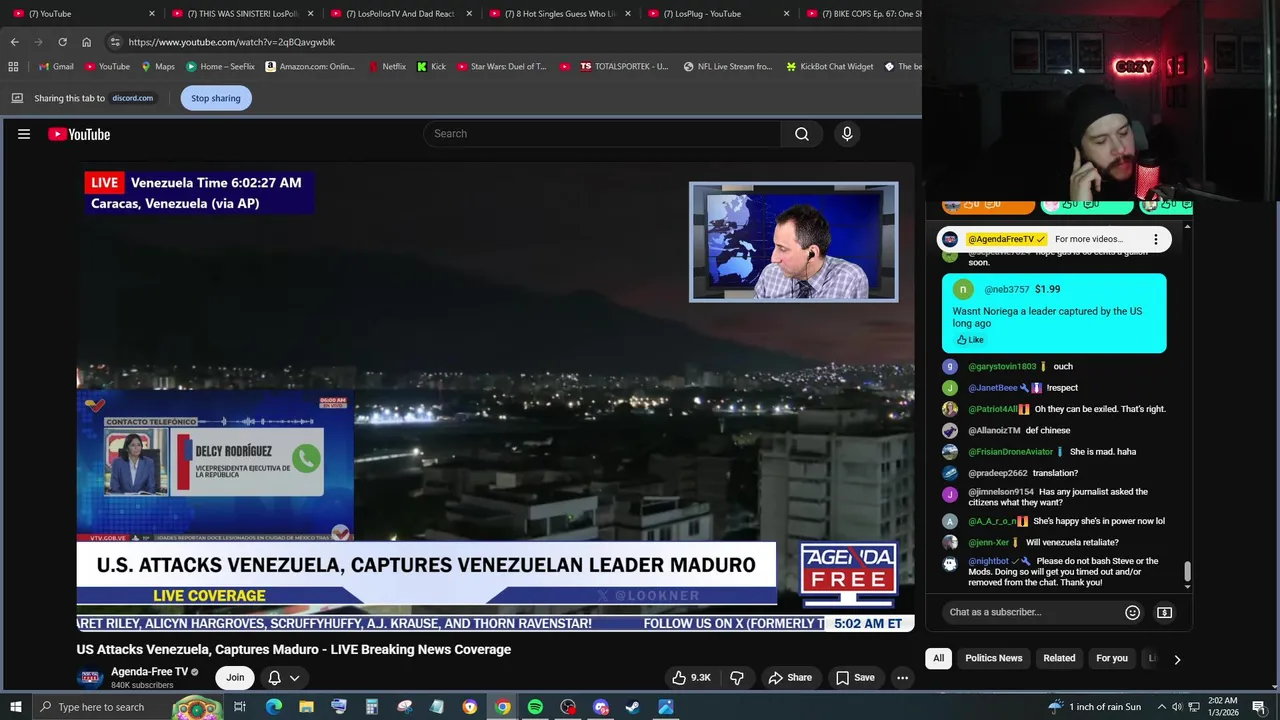Viewport: 1280px width, 720px height.
Task: Open the @nightbot commenter name
Action: 988,561
